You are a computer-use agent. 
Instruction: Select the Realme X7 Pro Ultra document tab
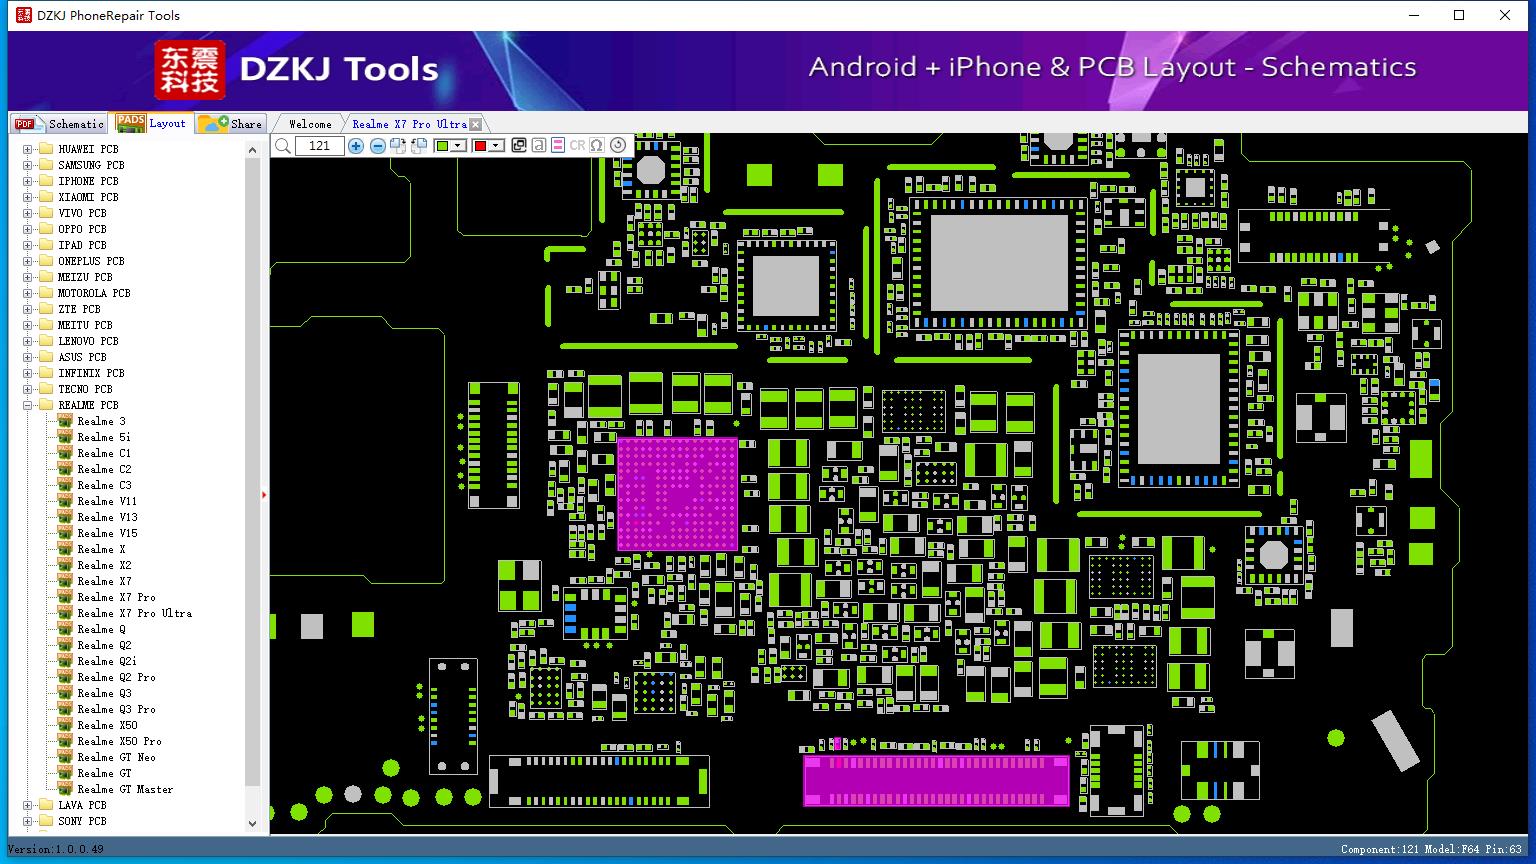coord(409,124)
